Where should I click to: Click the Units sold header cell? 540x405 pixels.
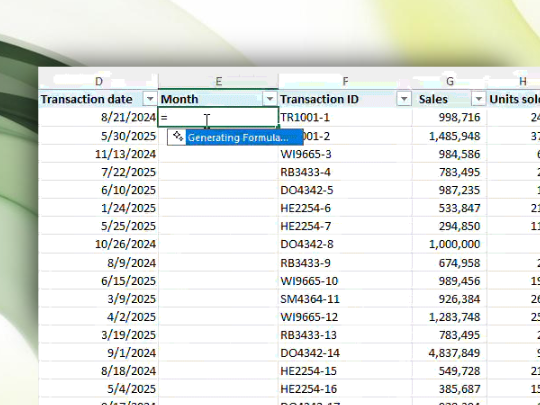pos(513,99)
